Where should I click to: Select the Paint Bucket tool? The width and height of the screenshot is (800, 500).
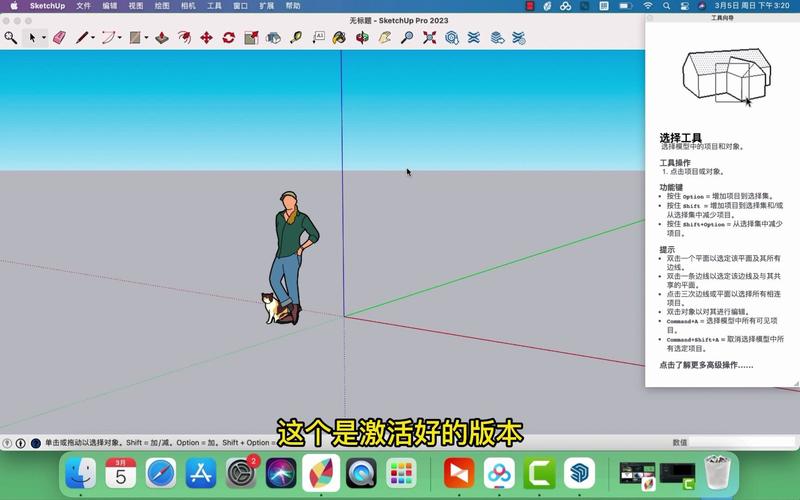pos(339,38)
